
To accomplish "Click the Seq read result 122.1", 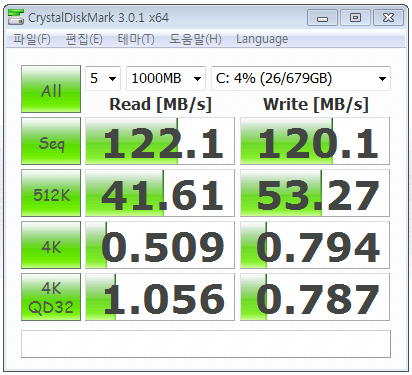I will [x=160, y=141].
